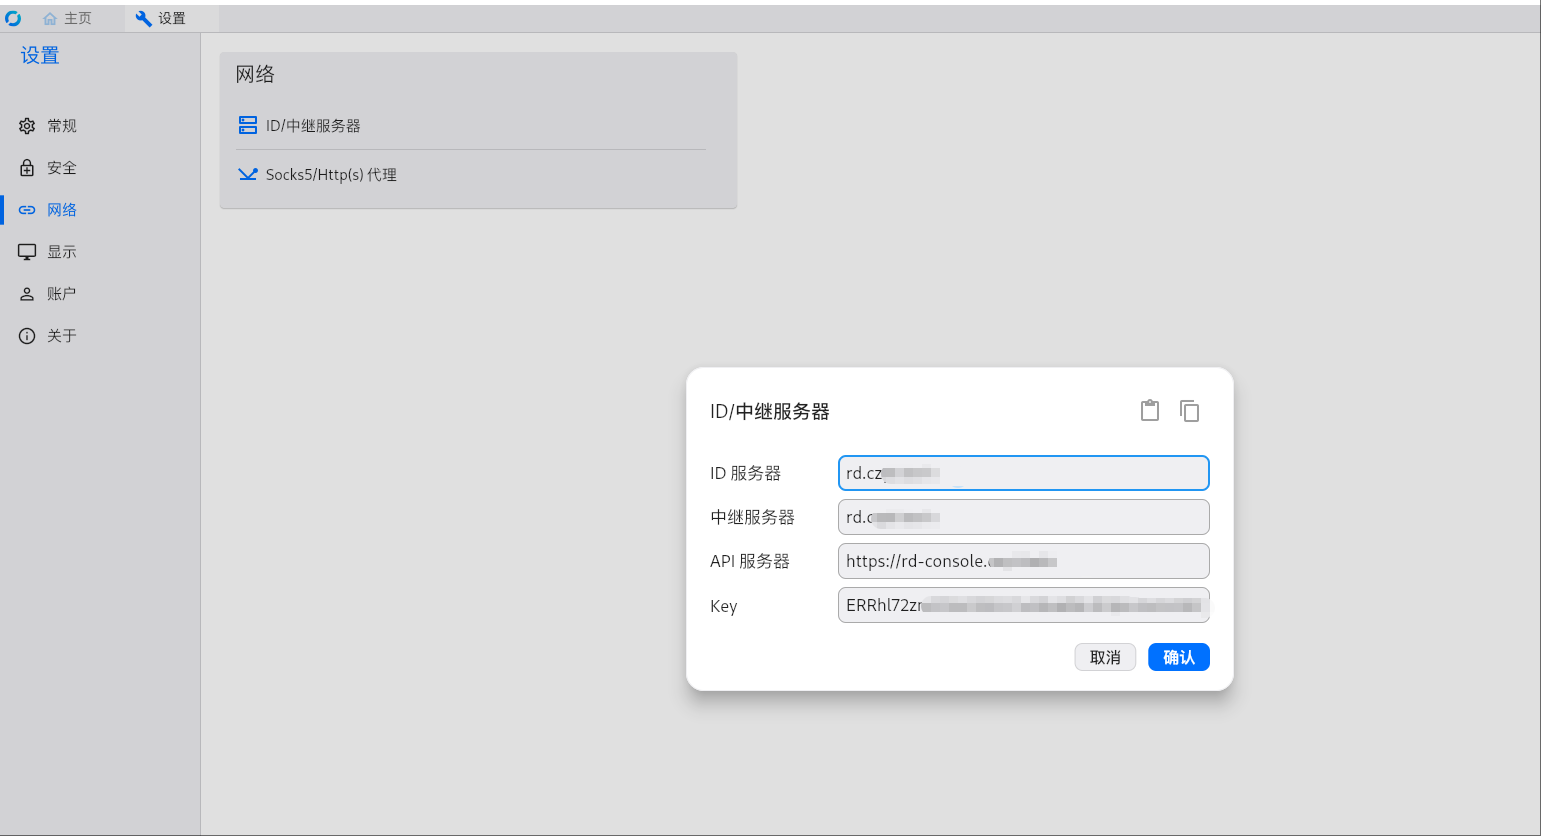Click the 确认 confirm button
The height and width of the screenshot is (836, 1541).
1179,657
